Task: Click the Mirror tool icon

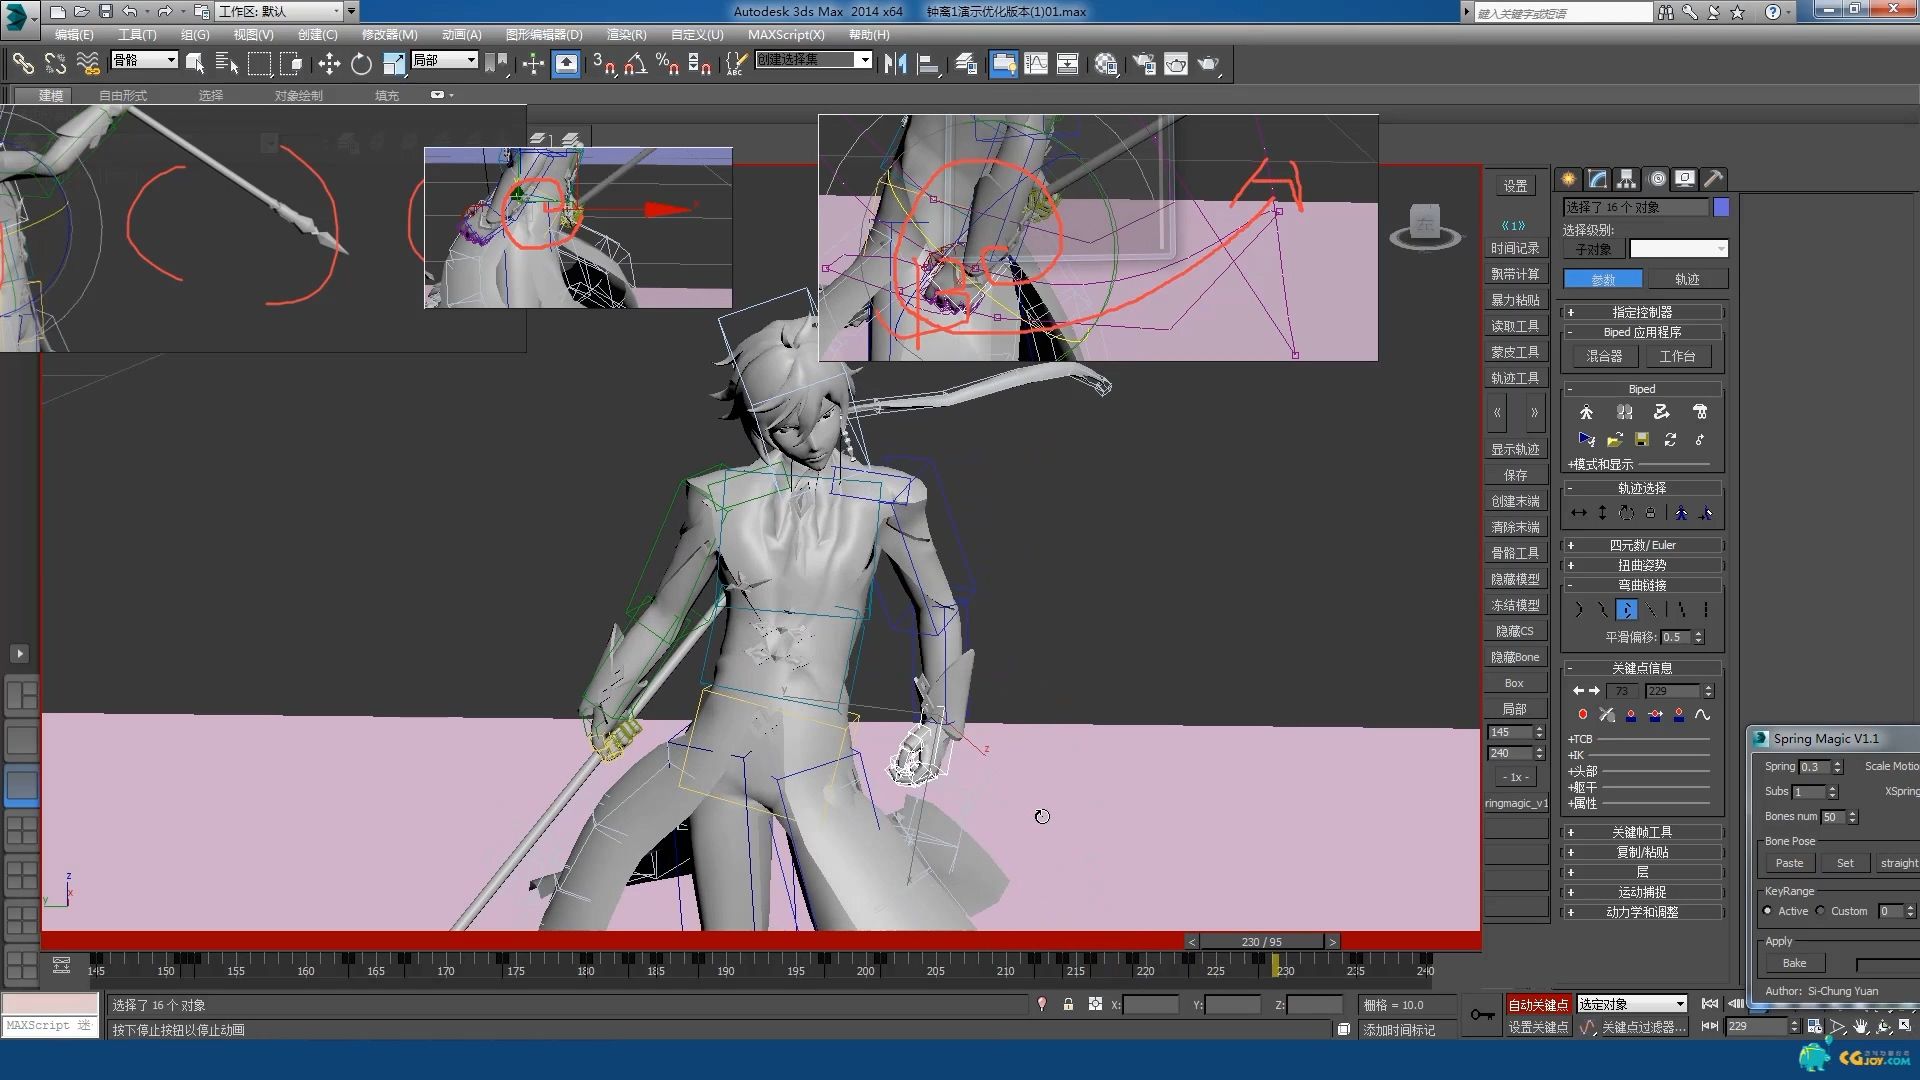Action: [x=895, y=64]
